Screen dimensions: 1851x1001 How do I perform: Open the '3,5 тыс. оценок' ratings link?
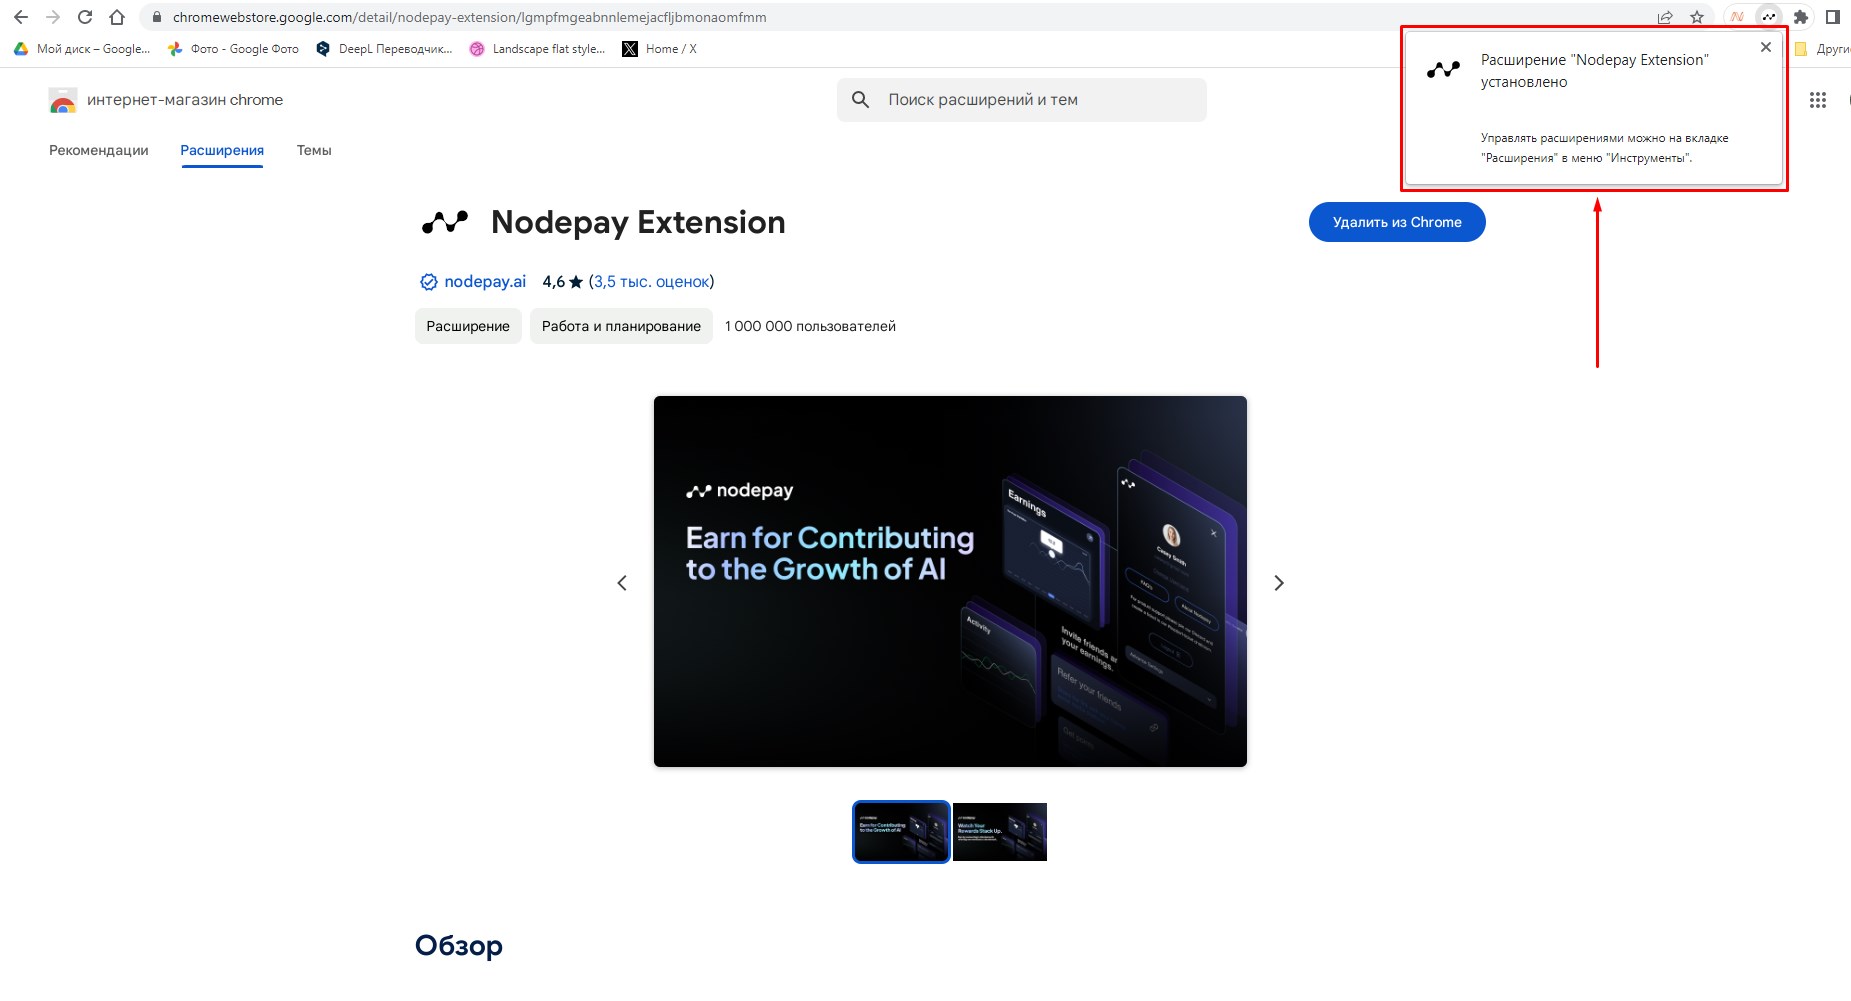click(651, 282)
